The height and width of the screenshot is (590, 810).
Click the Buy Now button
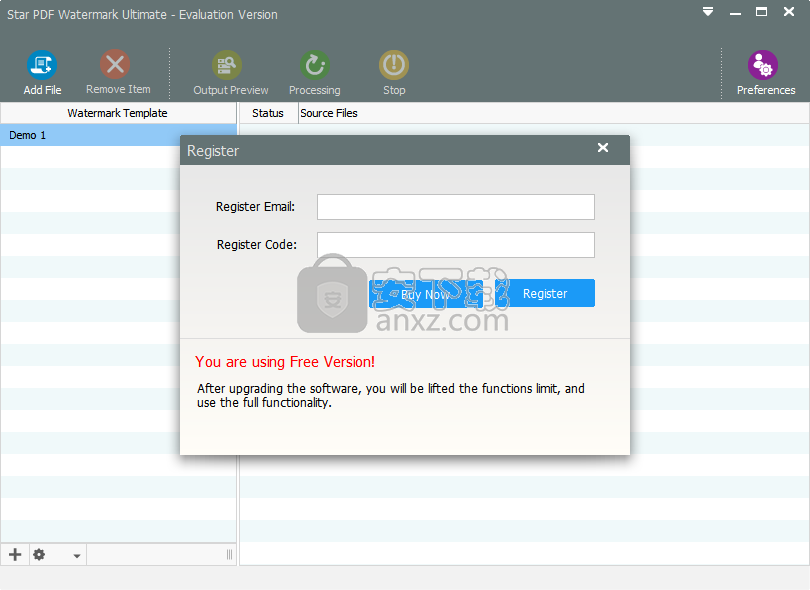tap(426, 293)
